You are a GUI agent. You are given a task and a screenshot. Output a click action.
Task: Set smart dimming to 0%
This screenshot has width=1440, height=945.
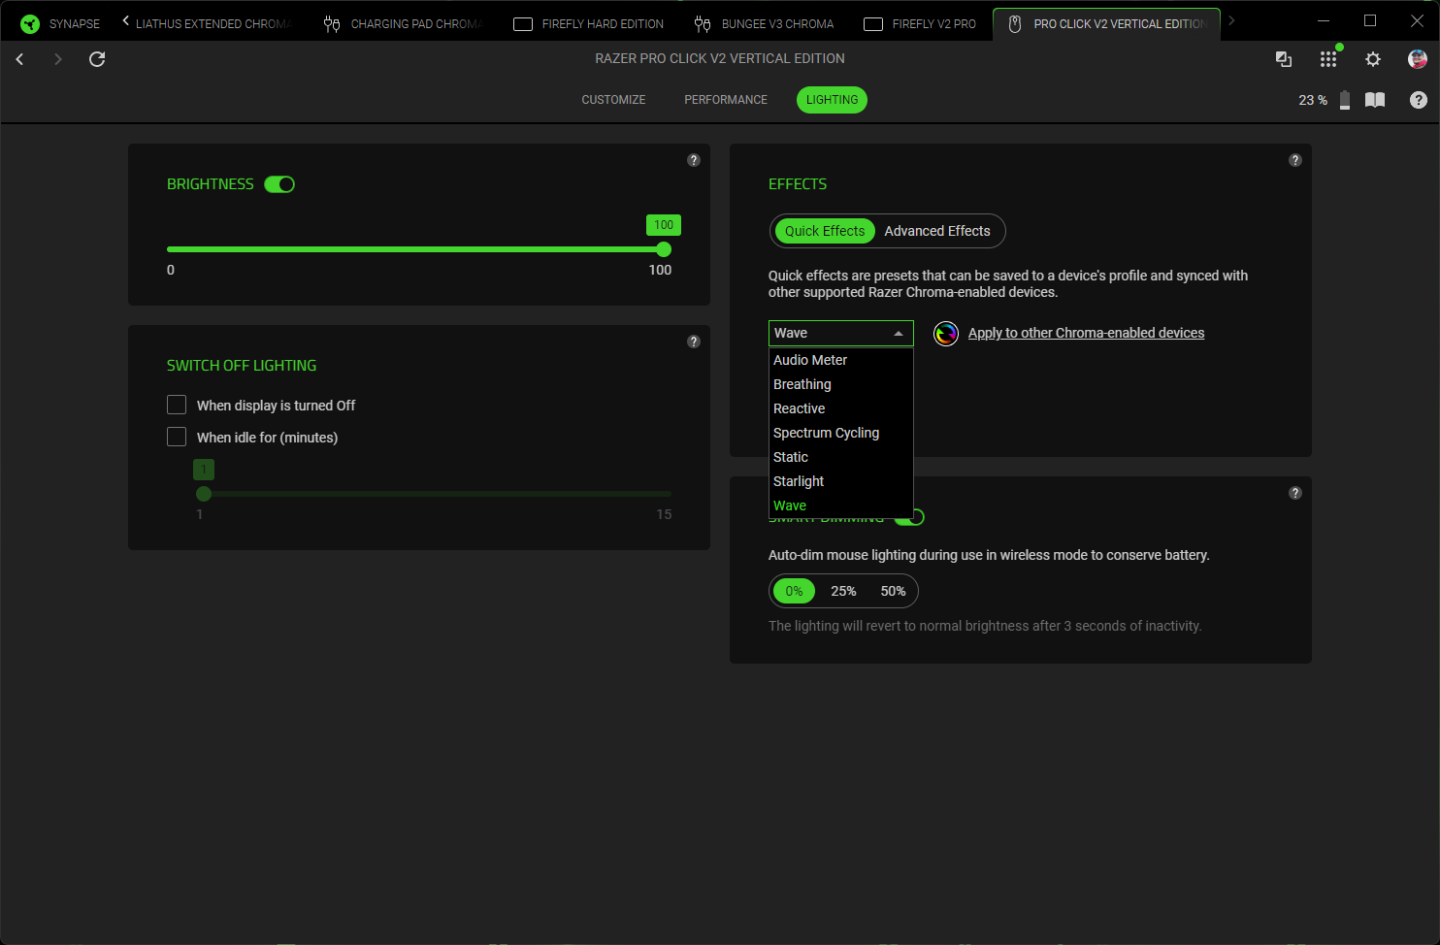coord(794,591)
